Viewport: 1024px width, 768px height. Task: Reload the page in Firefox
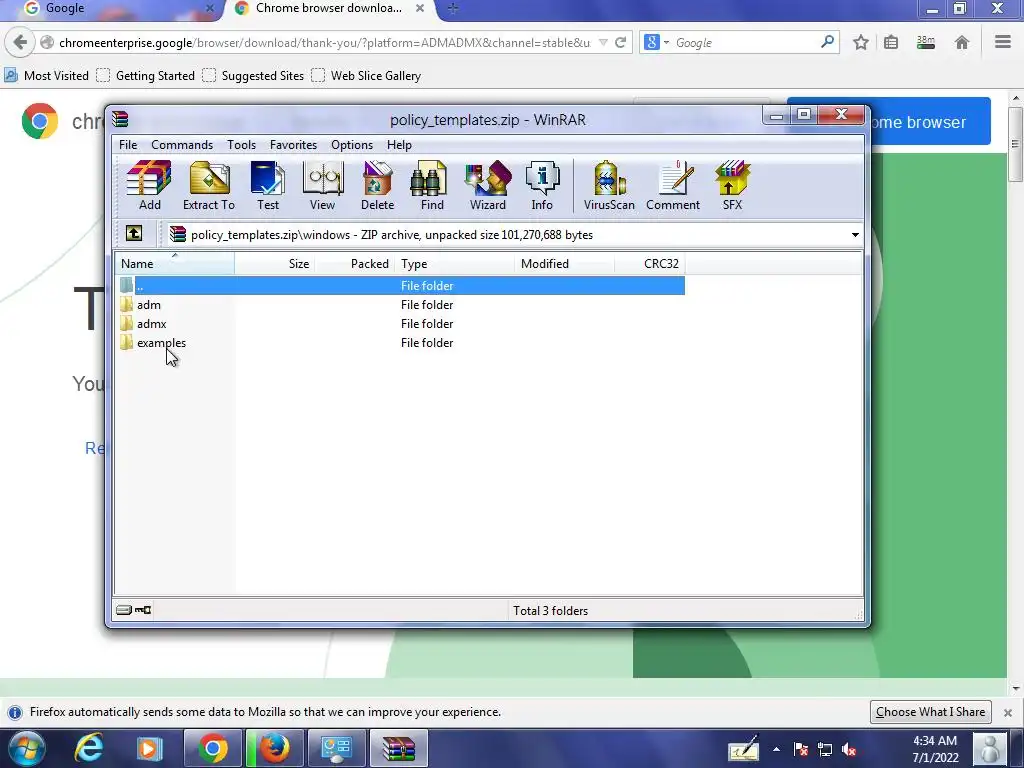tap(620, 42)
